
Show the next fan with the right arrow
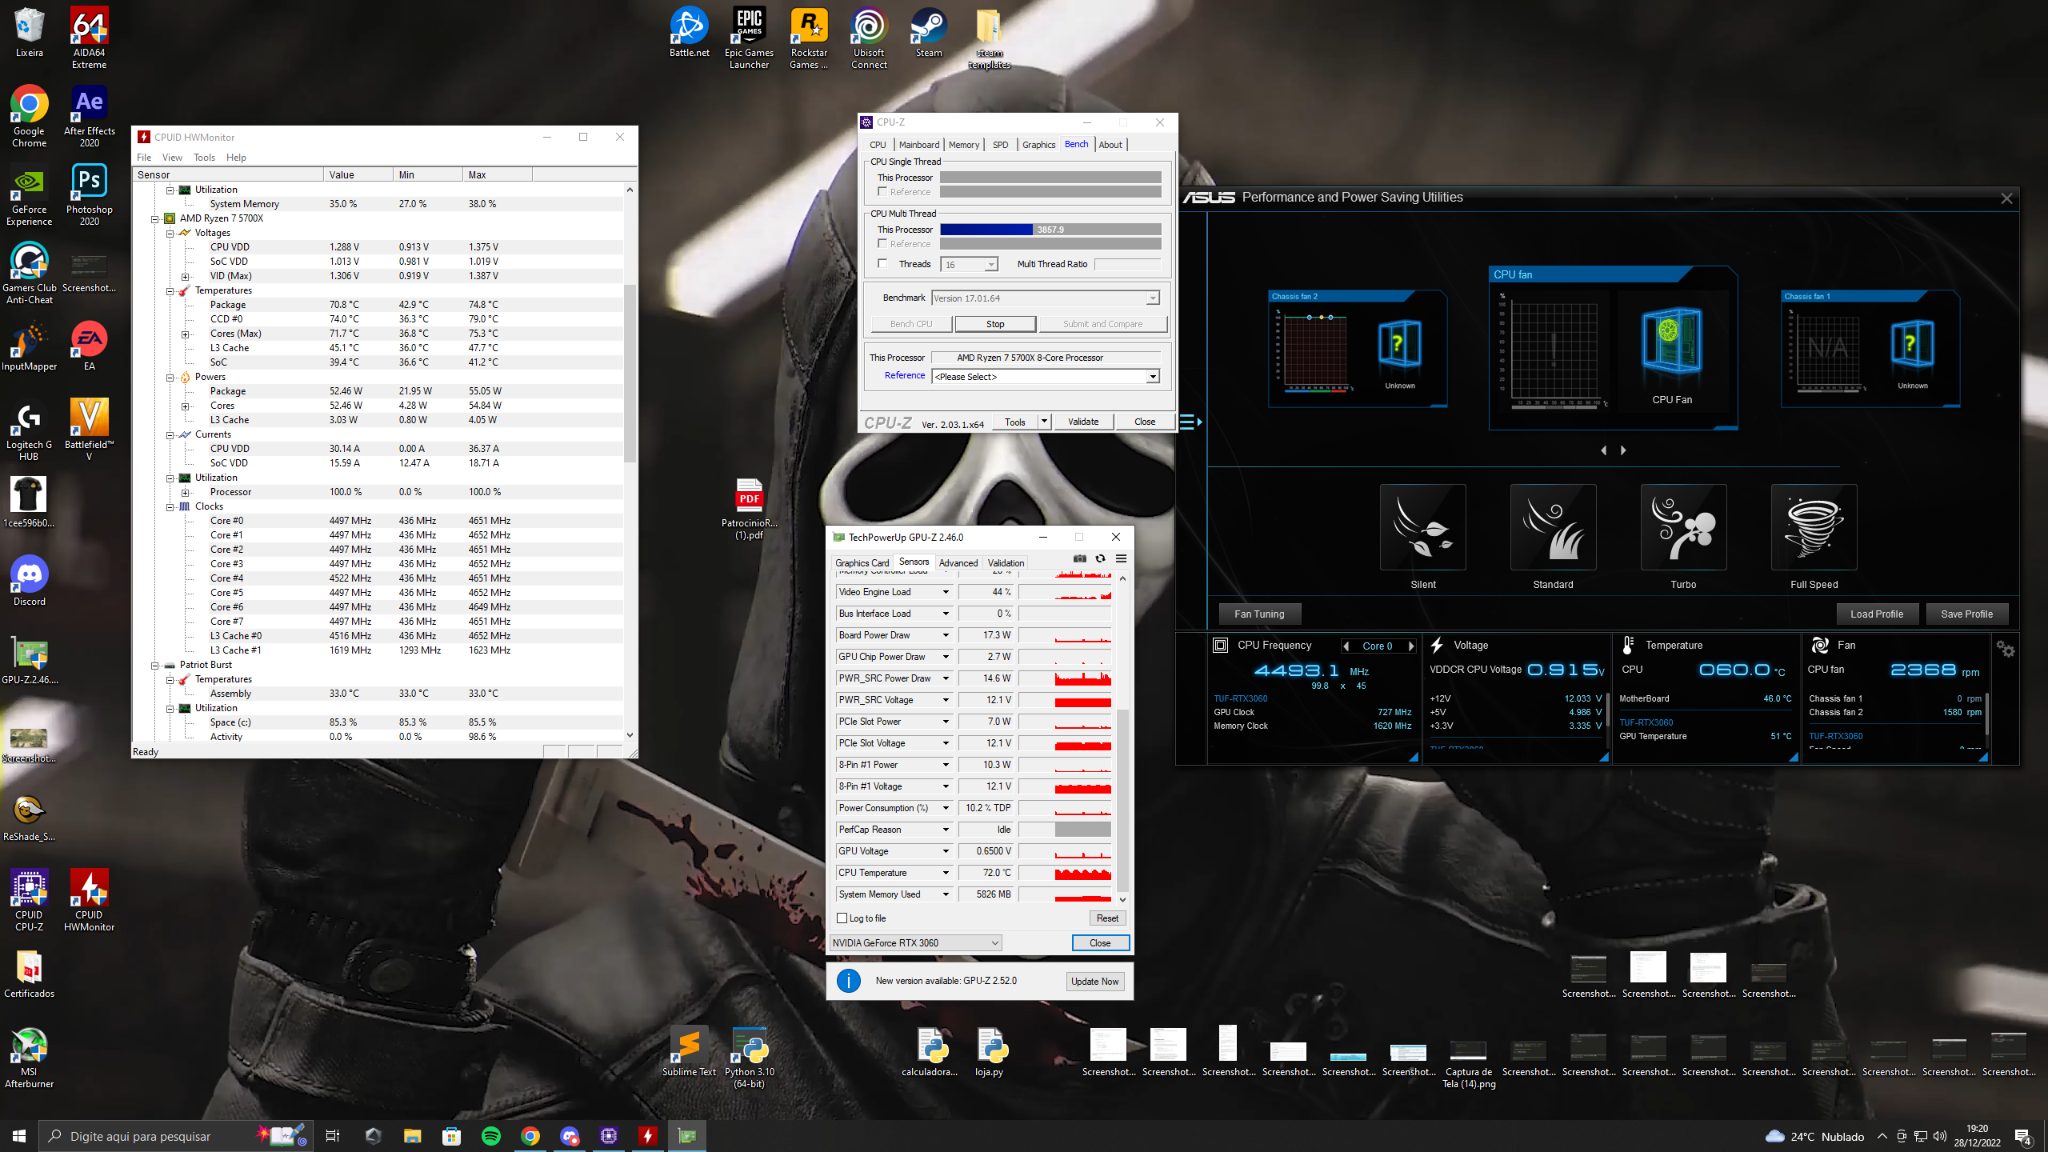pyautogui.click(x=1623, y=450)
